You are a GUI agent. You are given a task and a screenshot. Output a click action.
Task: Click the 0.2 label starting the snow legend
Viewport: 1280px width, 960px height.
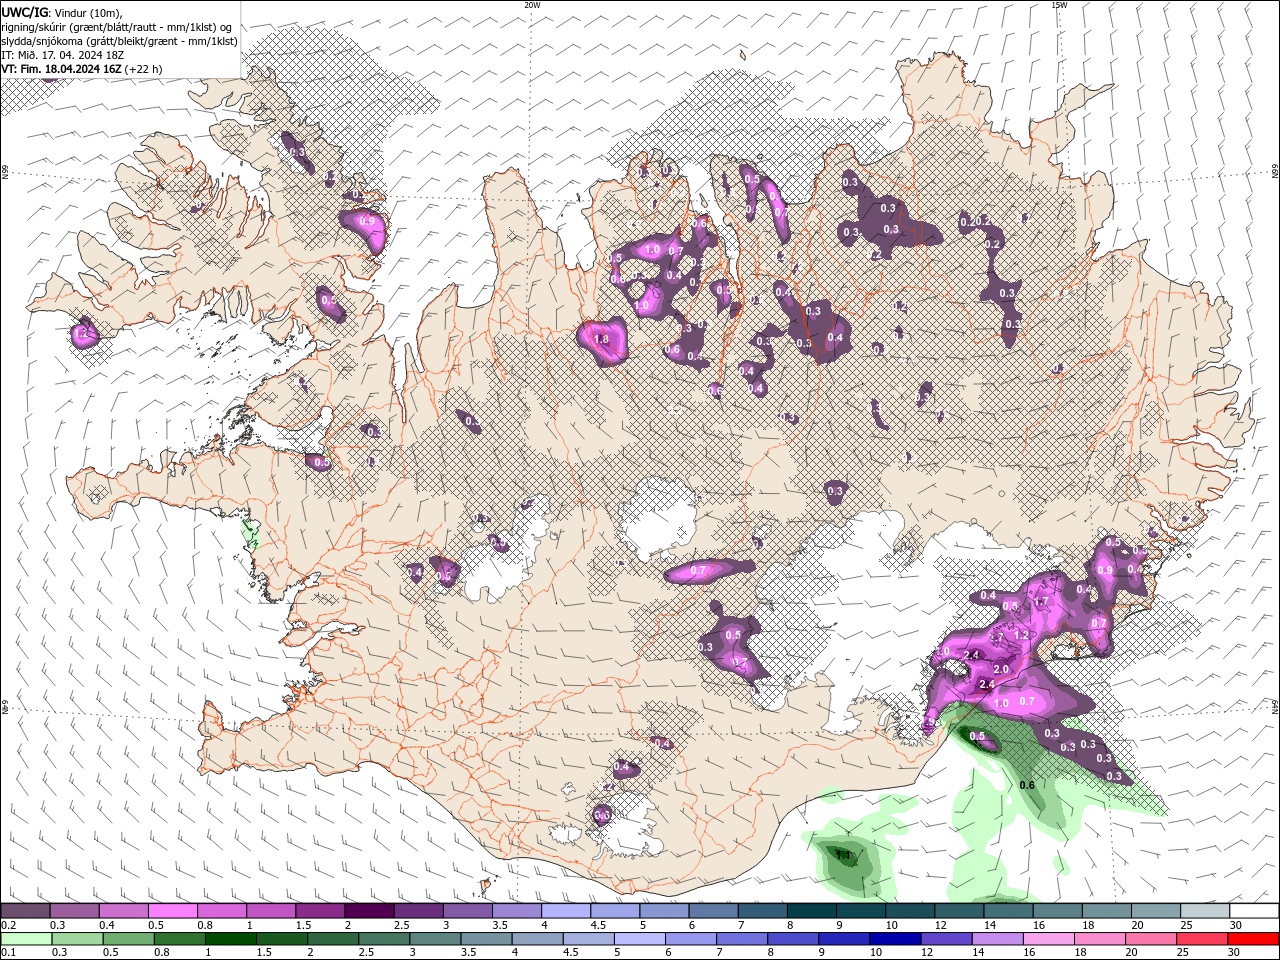click(x=8, y=925)
